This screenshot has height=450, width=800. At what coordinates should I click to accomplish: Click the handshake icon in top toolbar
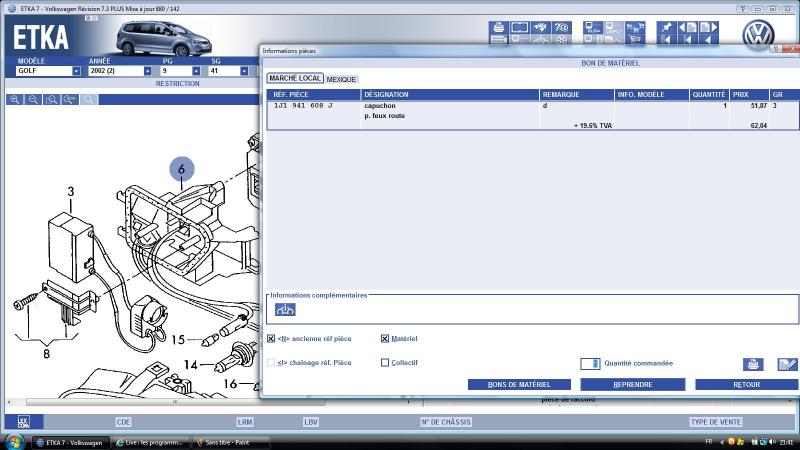click(x=540, y=28)
